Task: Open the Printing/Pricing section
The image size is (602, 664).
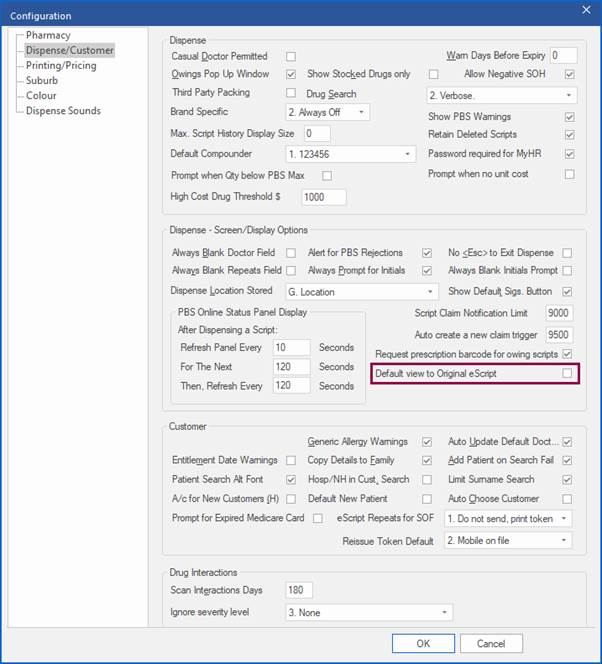Action: [61, 65]
